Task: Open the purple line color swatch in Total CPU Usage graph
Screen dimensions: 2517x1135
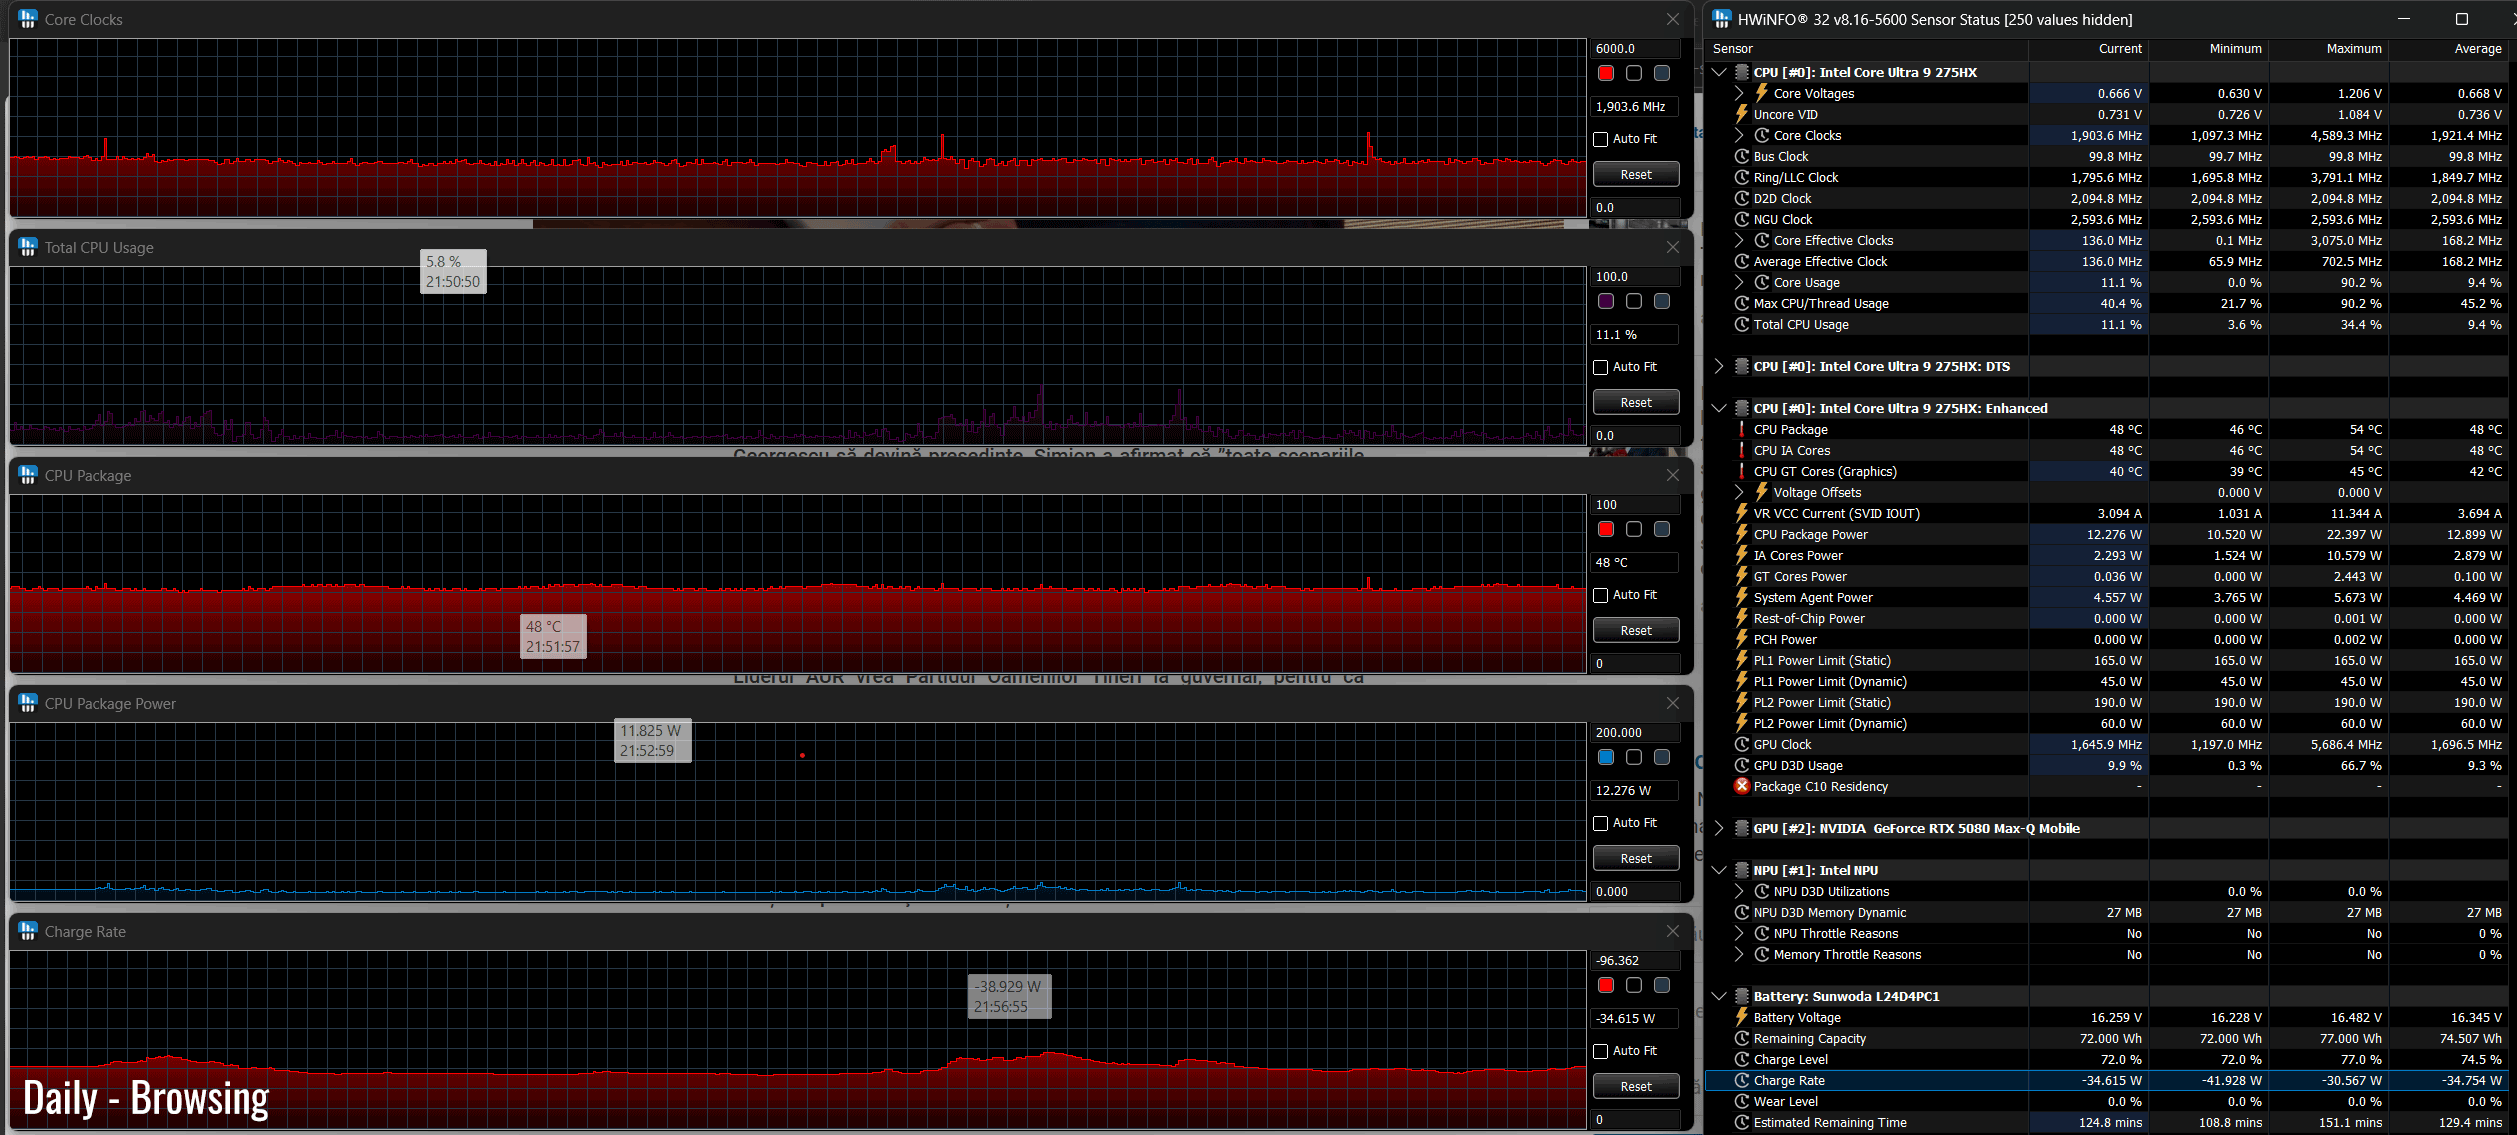Action: coord(1606,301)
